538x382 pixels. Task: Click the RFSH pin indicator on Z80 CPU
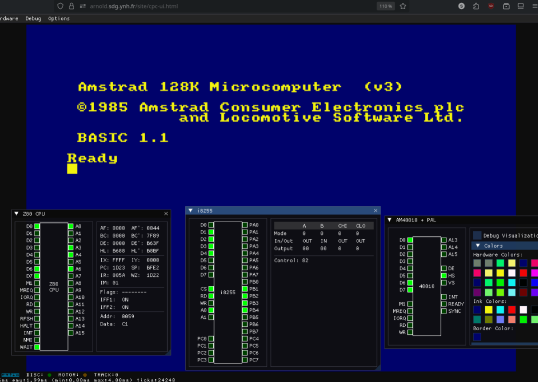pos(37,319)
